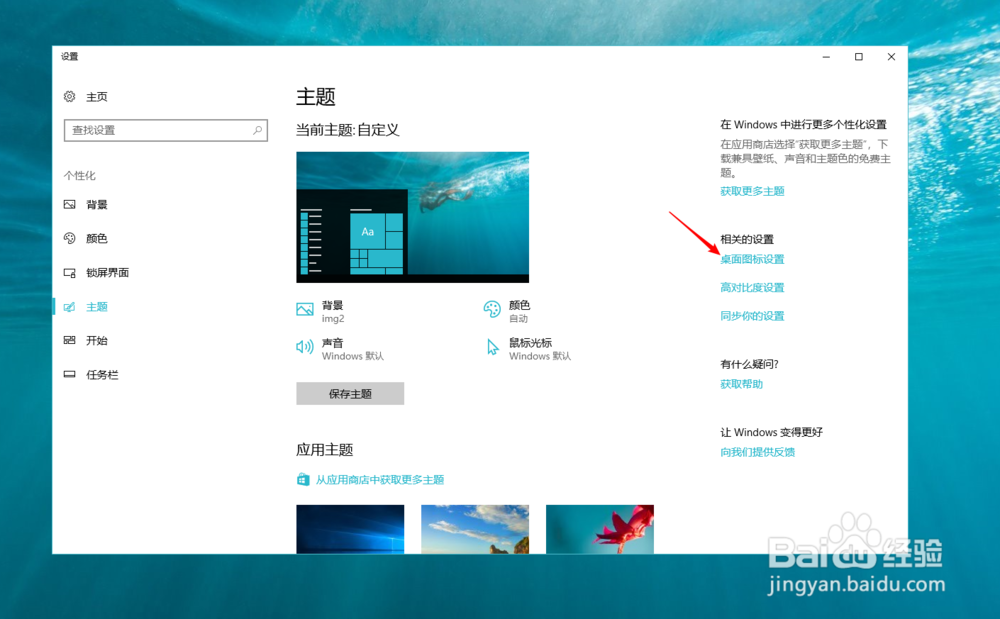The image size is (1000, 619).
Task: Open the 背景 img2 setting
Action: pos(321,311)
